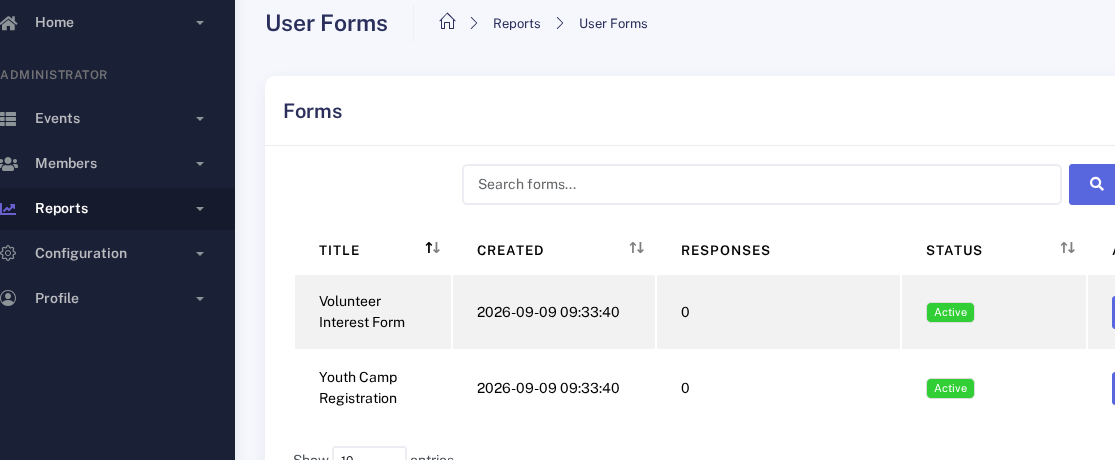Viewport: 1115px width, 460px height.
Task: Click response count of Youth Camp Registration
Action: click(x=685, y=388)
